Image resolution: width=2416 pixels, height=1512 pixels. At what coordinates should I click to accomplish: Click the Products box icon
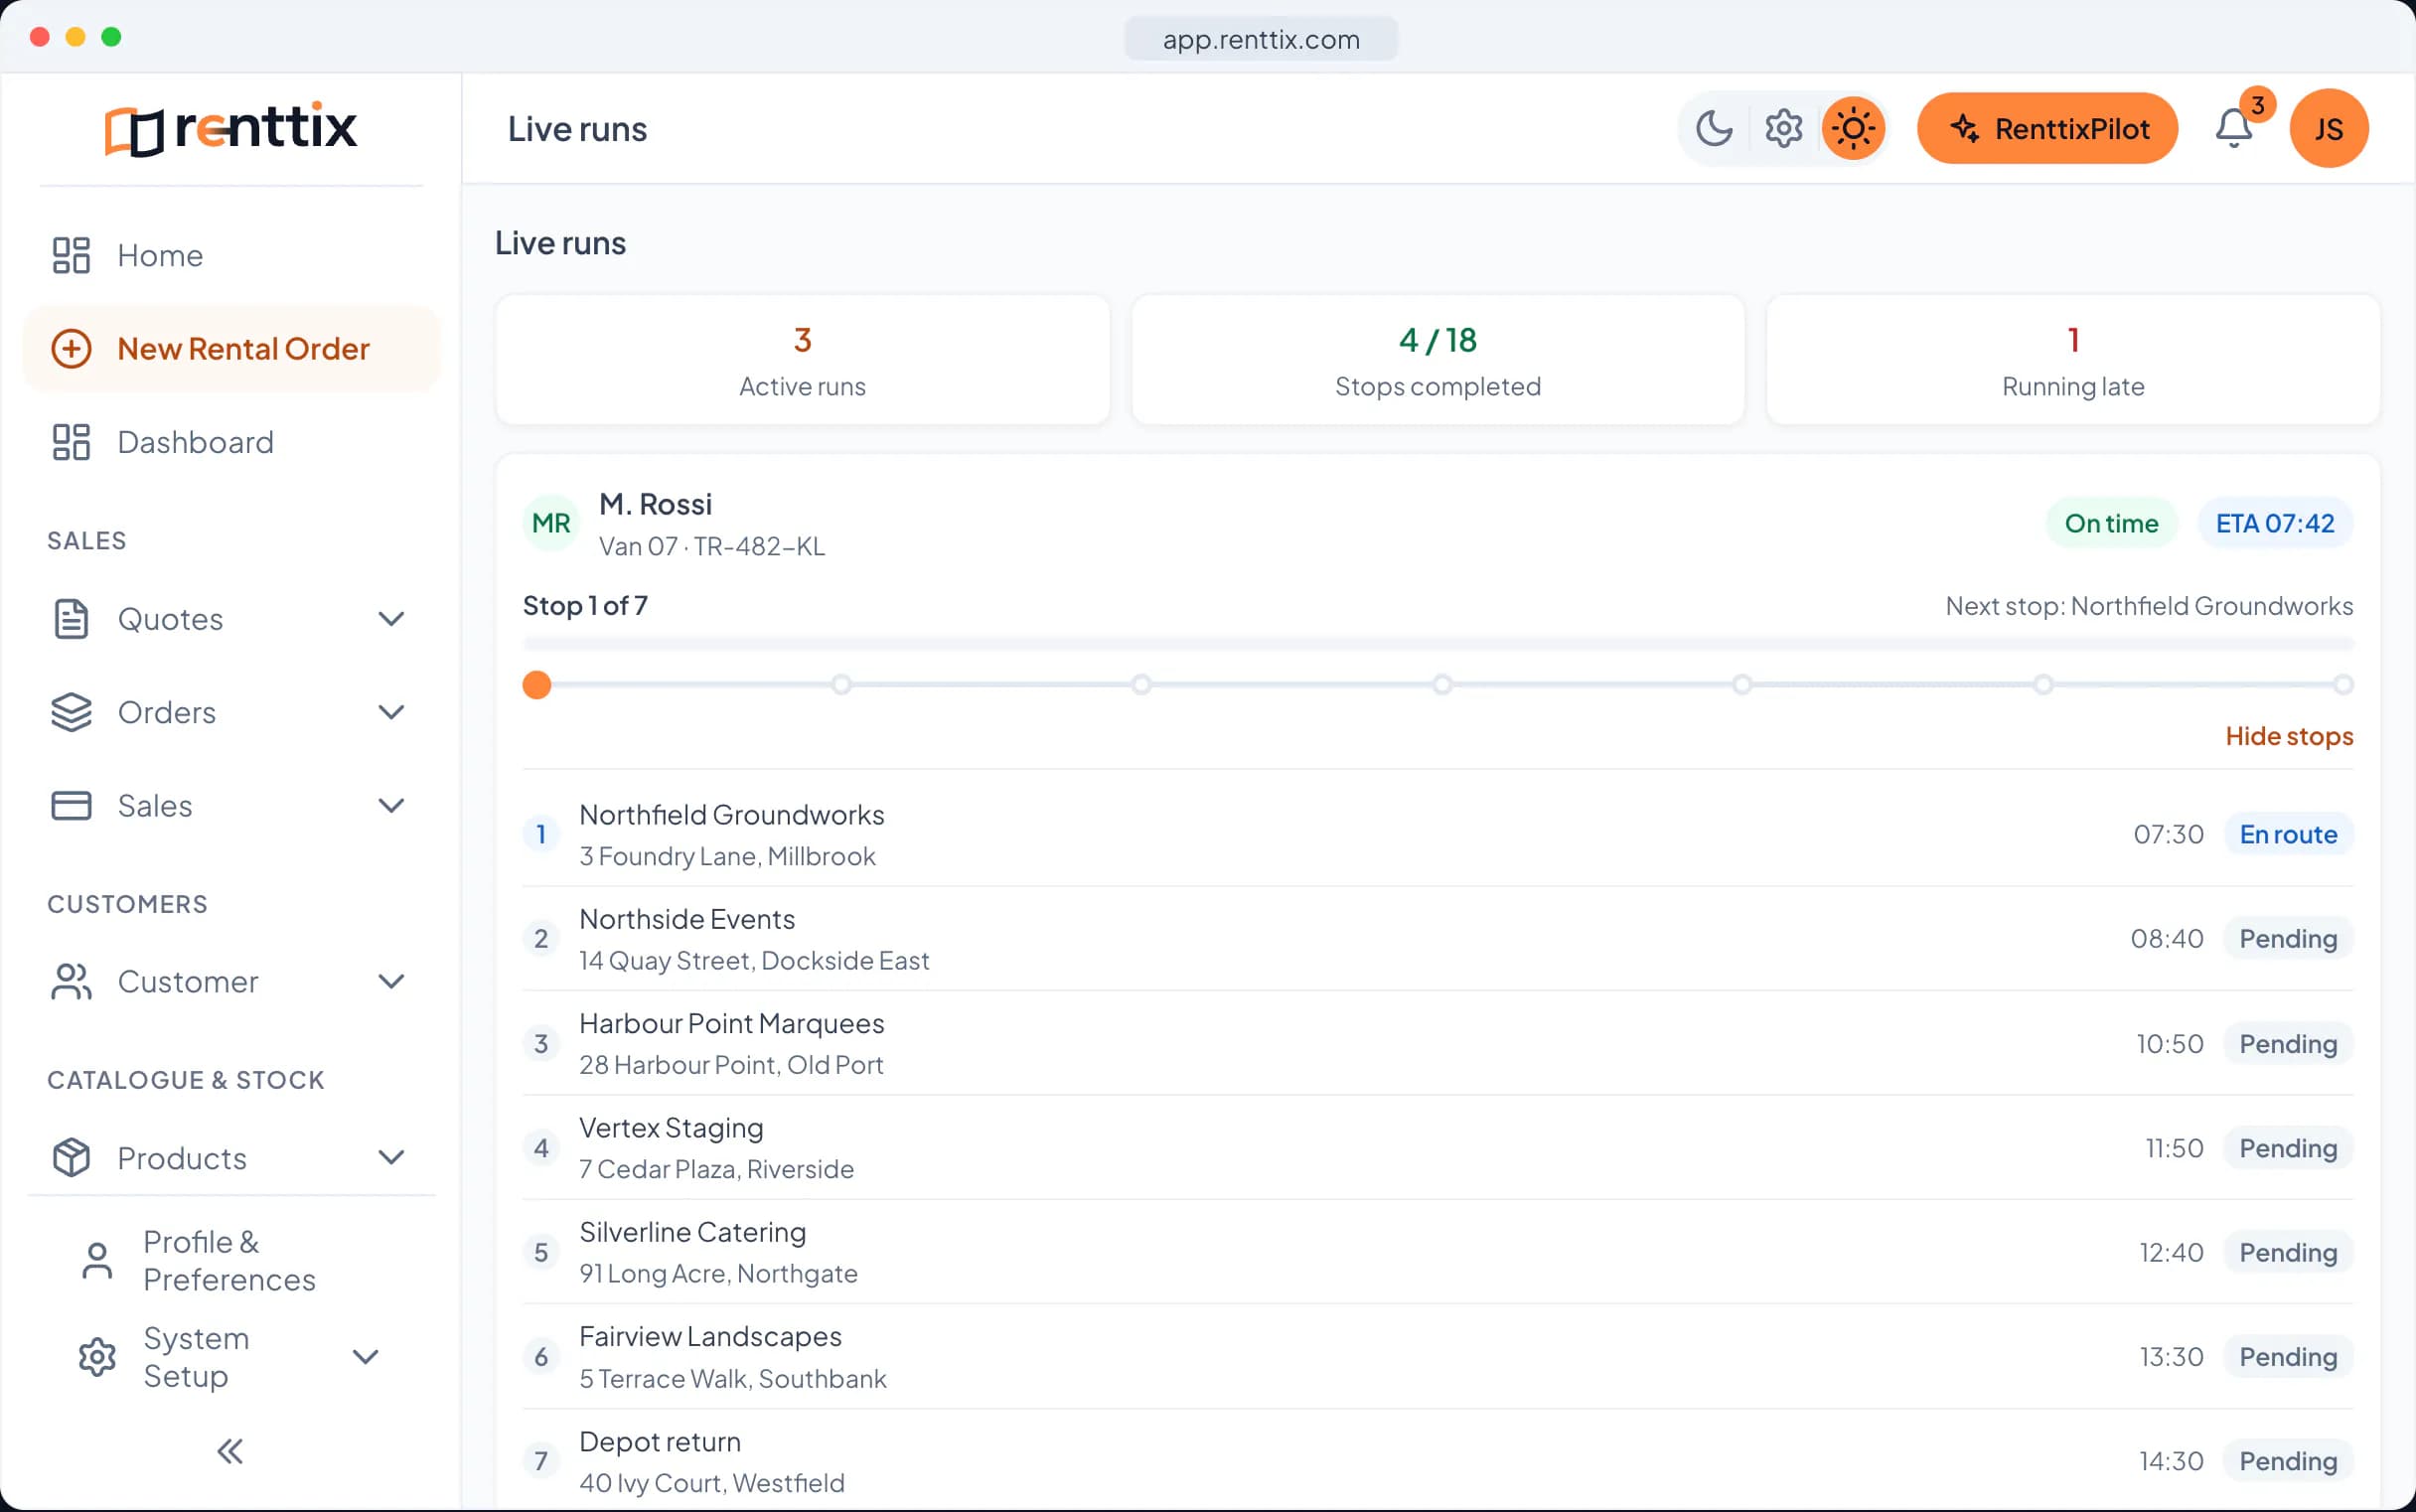point(71,1157)
